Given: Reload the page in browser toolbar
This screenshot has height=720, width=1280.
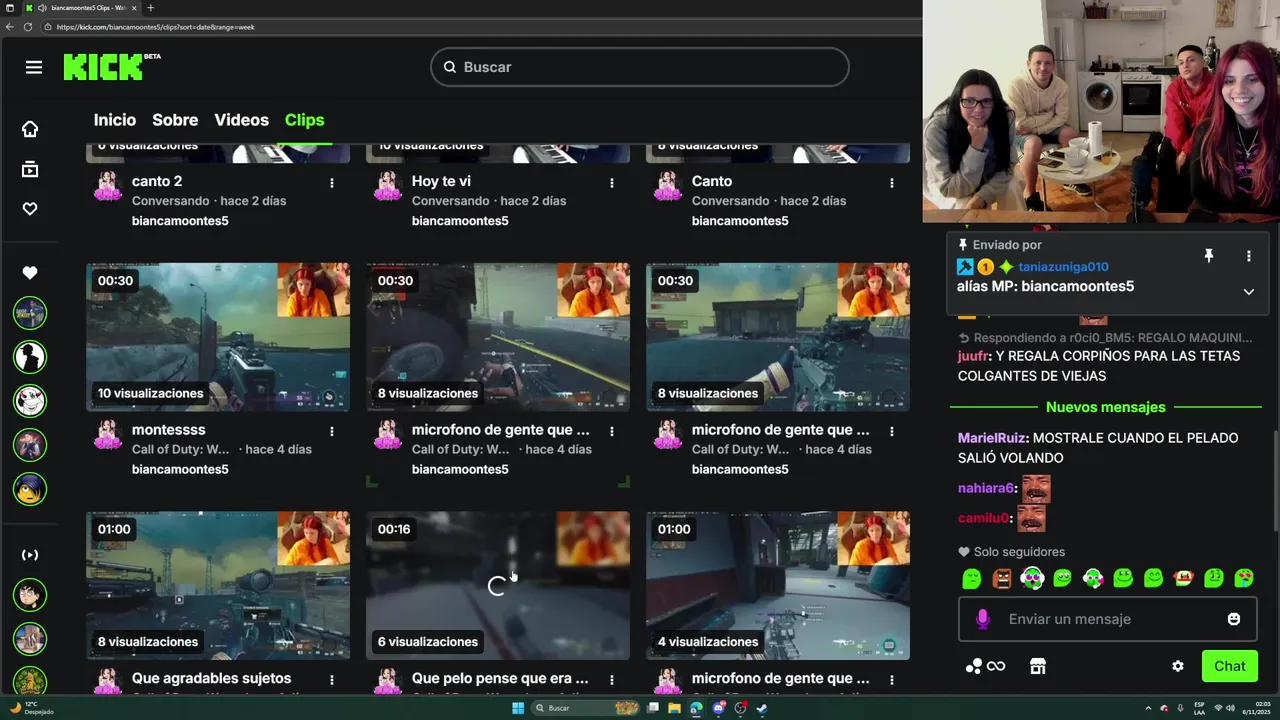Looking at the screenshot, I should point(27,27).
